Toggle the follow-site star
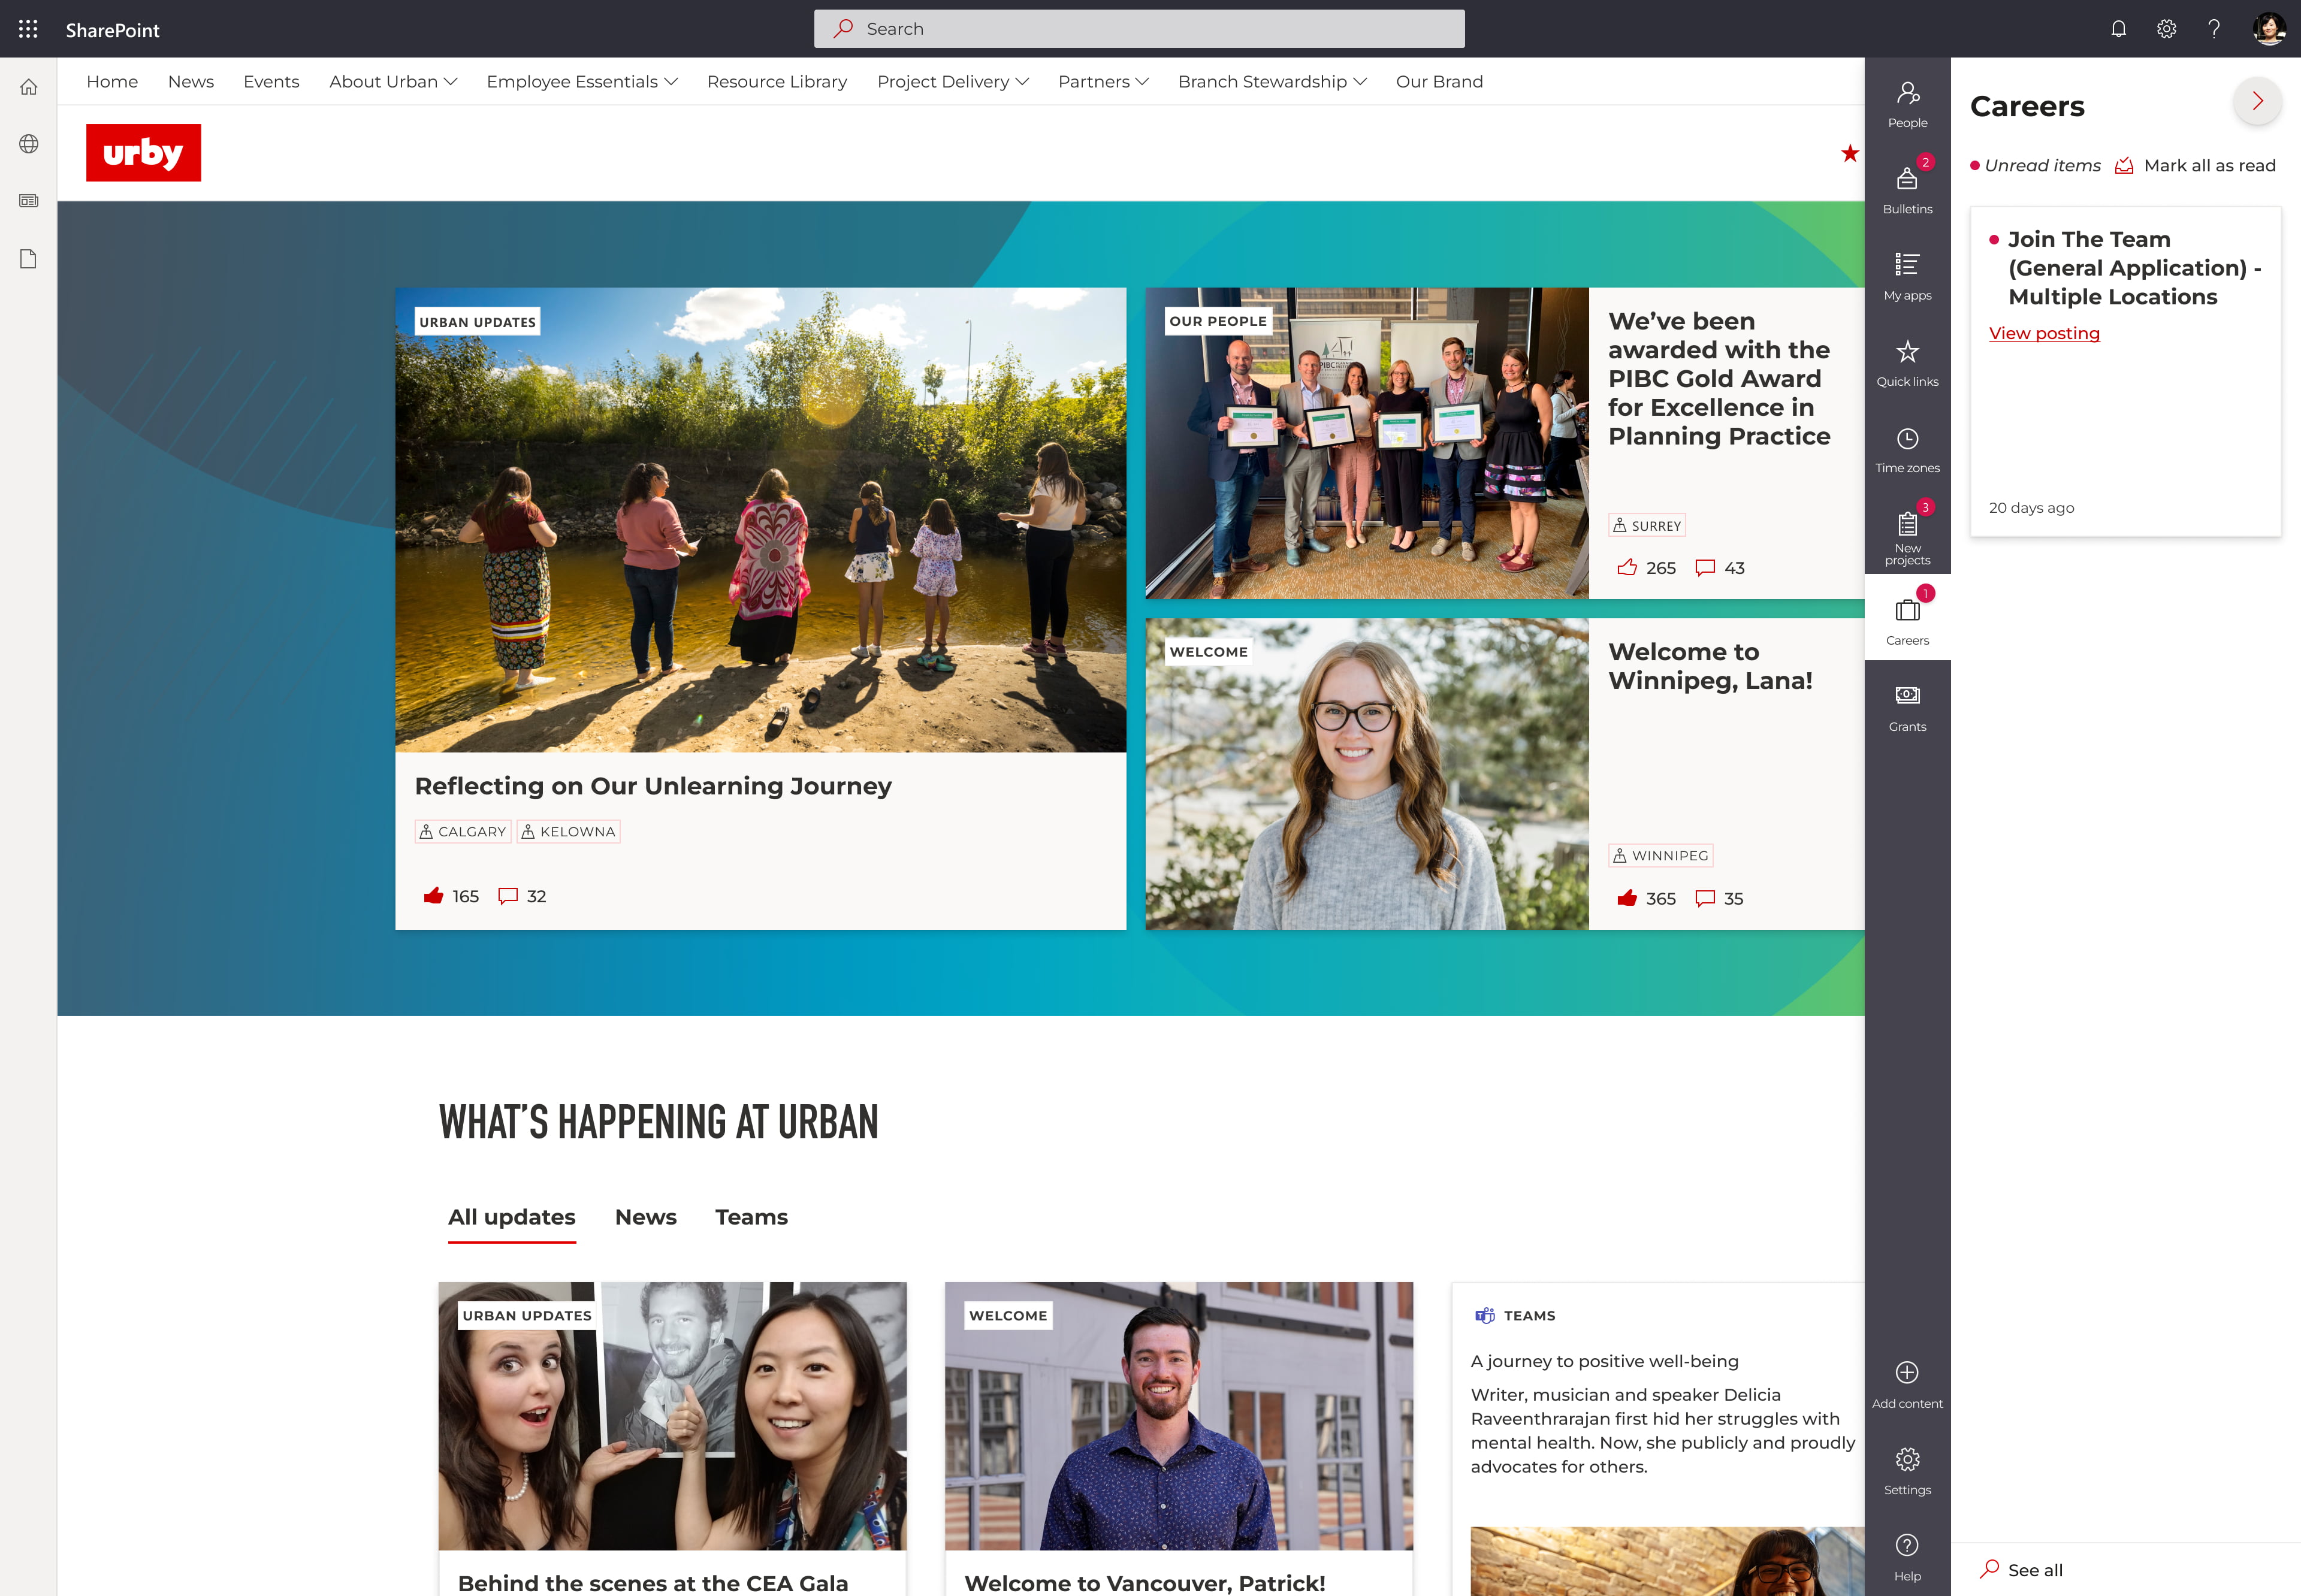 pyautogui.click(x=1851, y=153)
